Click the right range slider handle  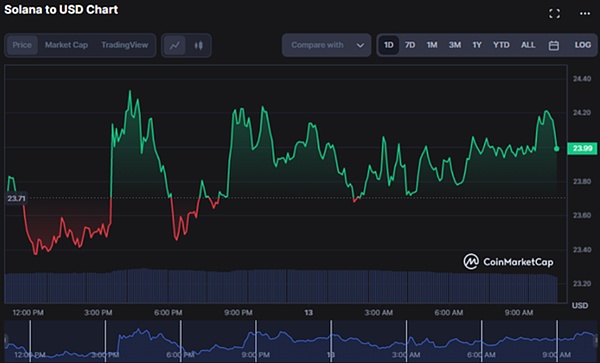coord(597,340)
